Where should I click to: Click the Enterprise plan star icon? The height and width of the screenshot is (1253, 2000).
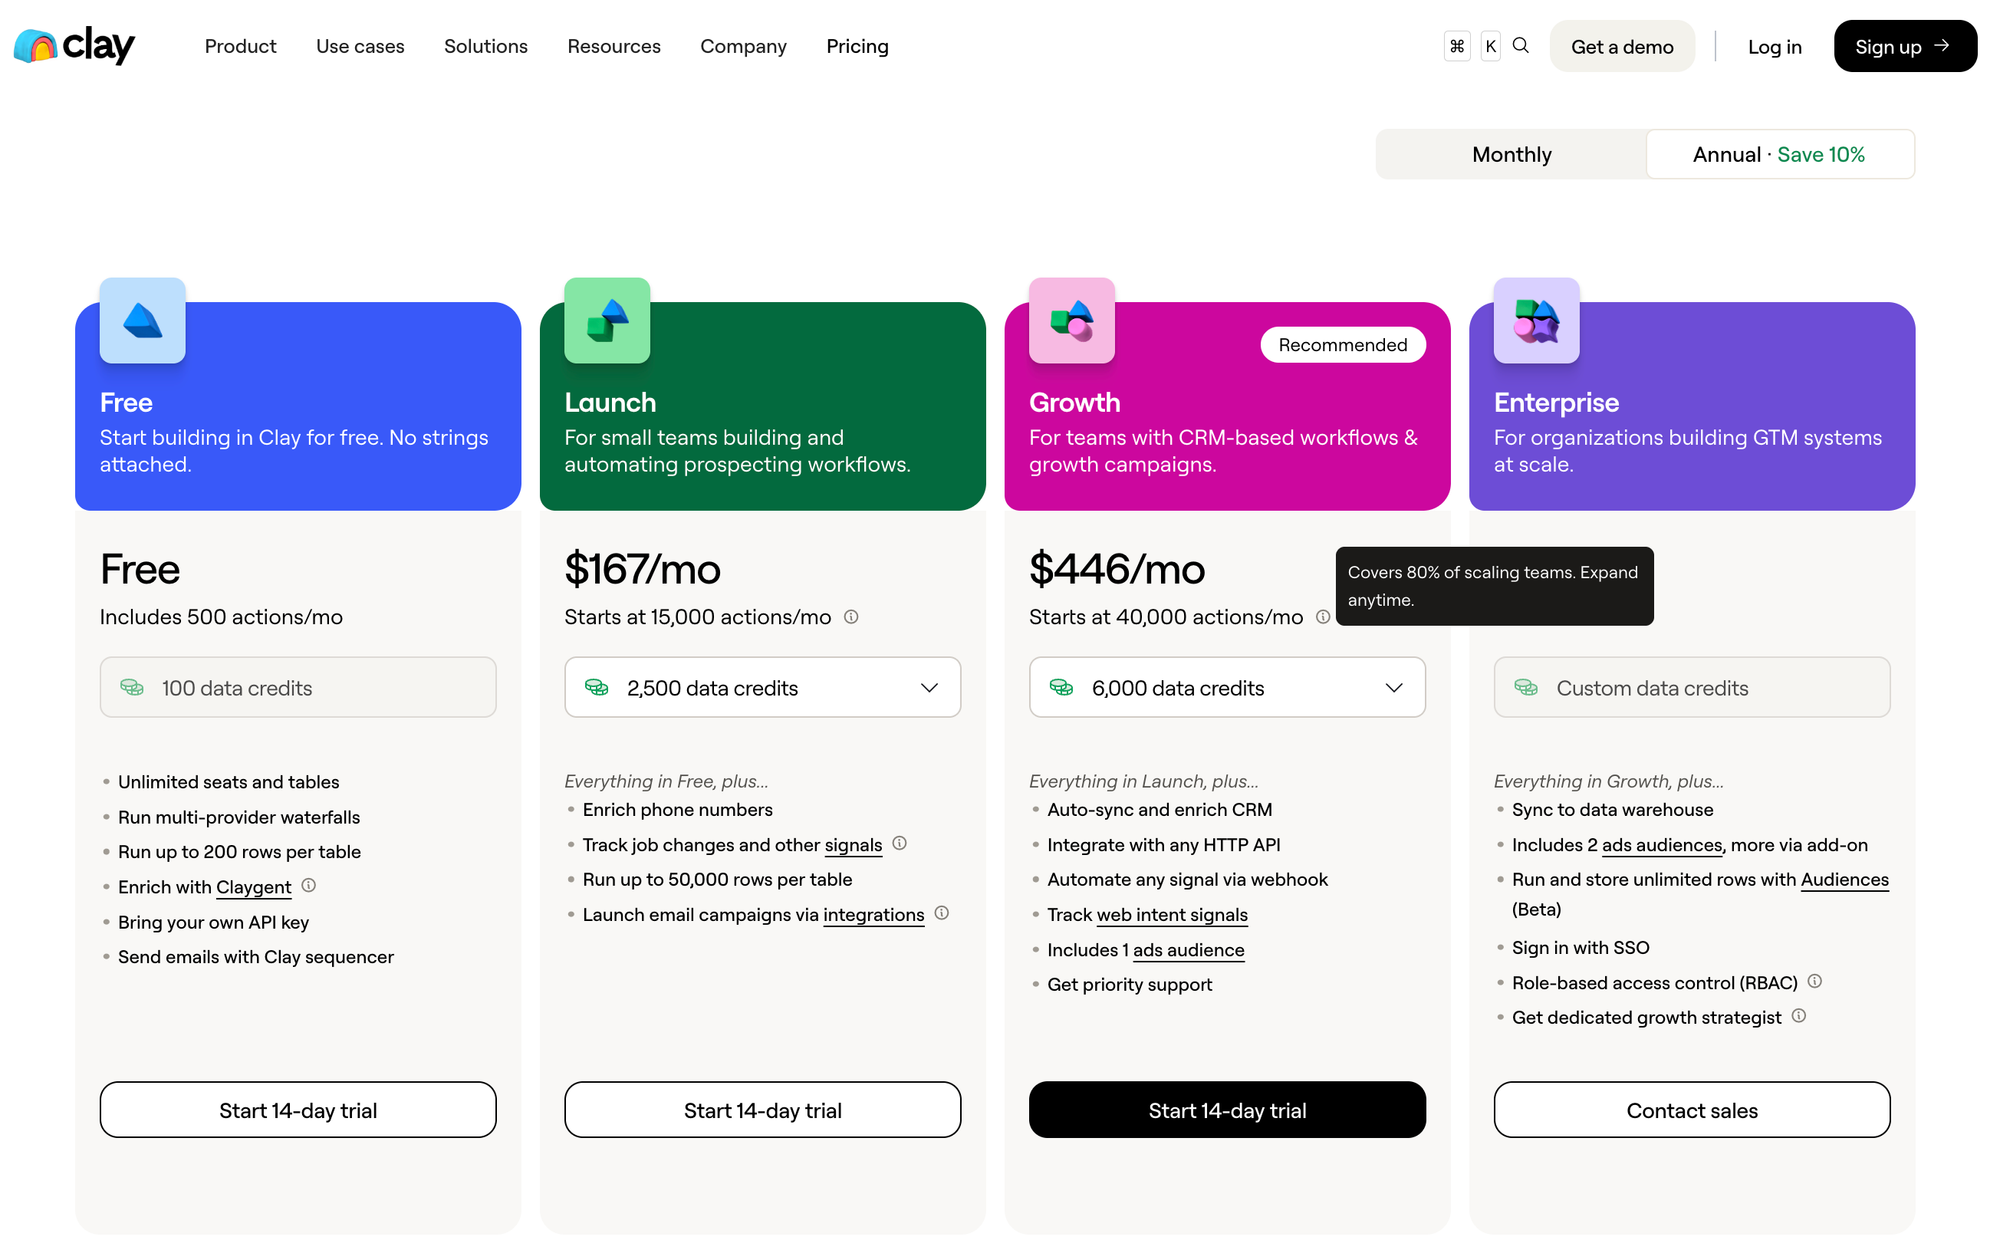[1535, 321]
